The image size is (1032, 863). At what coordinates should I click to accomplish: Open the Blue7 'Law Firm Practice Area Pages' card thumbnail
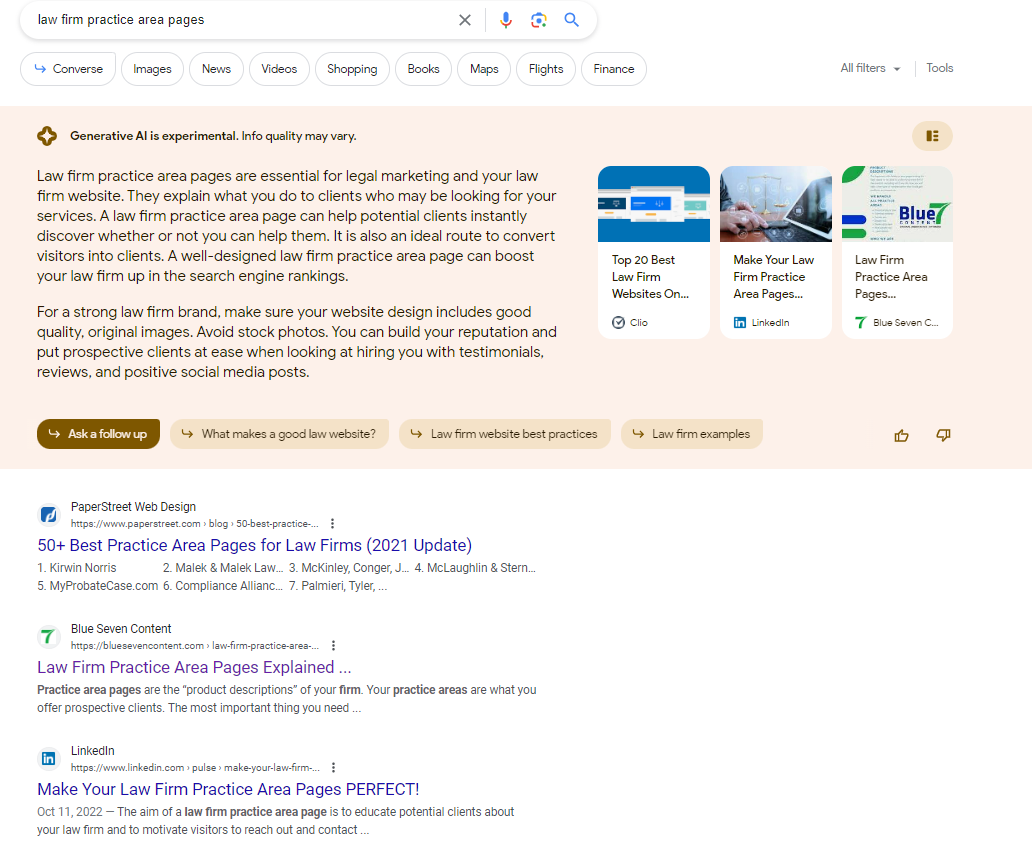pos(897,204)
